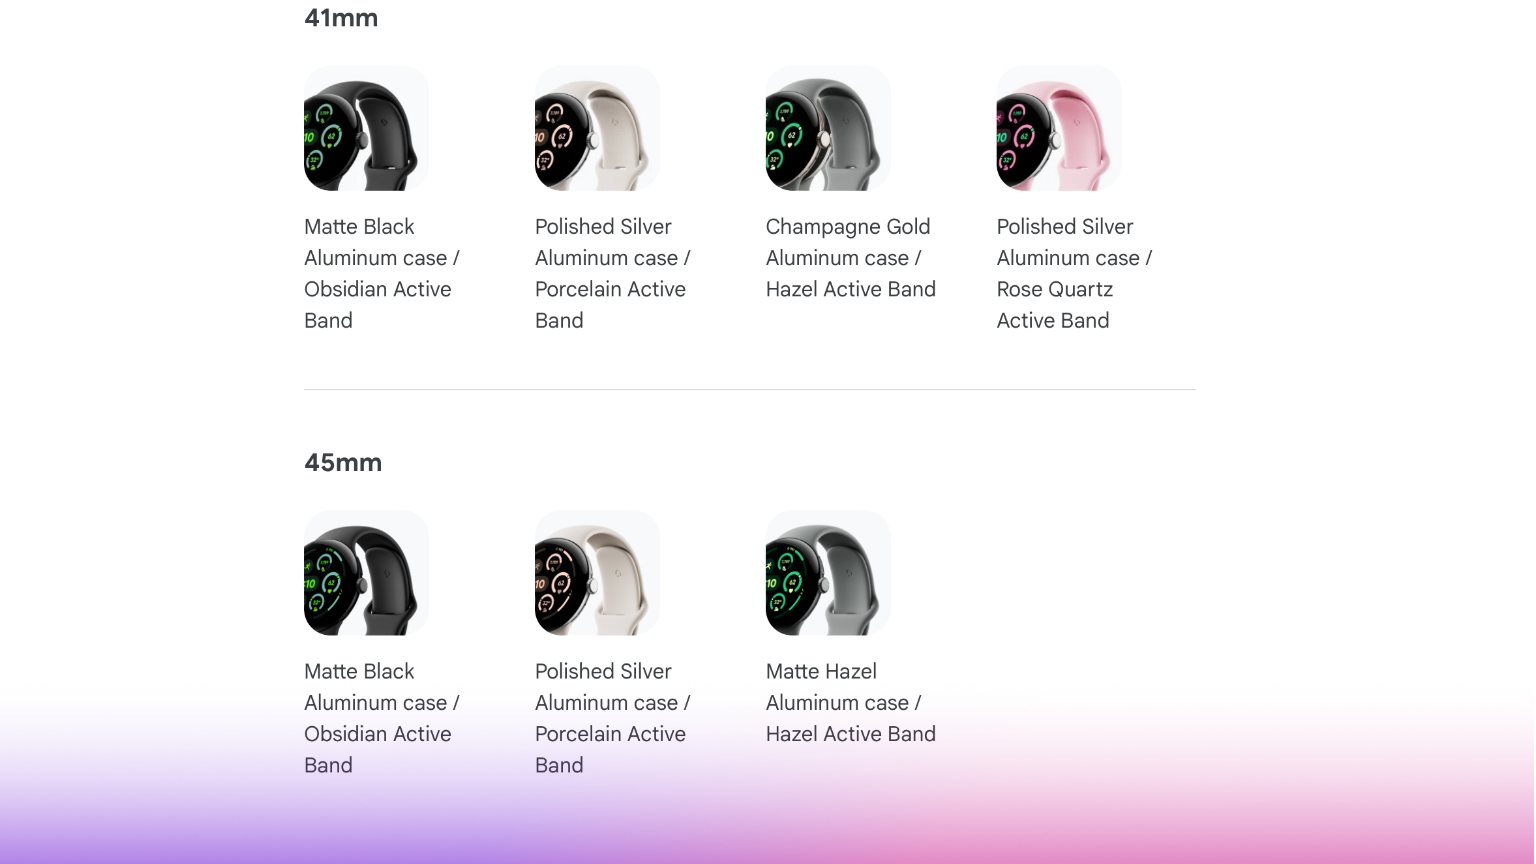
Task: Click the 'Matte Hazel Aluminum case' text label
Action: pos(843,687)
